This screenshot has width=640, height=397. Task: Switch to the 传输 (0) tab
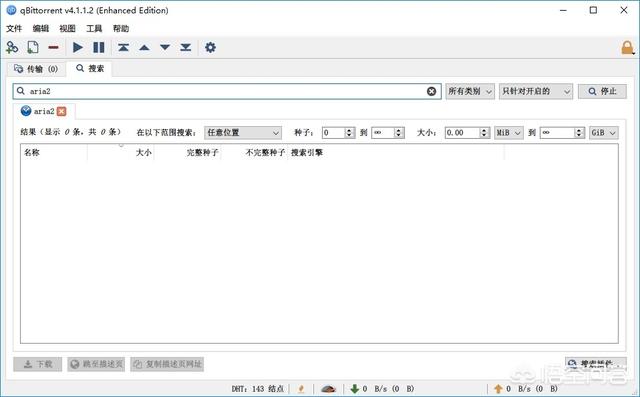(x=36, y=69)
